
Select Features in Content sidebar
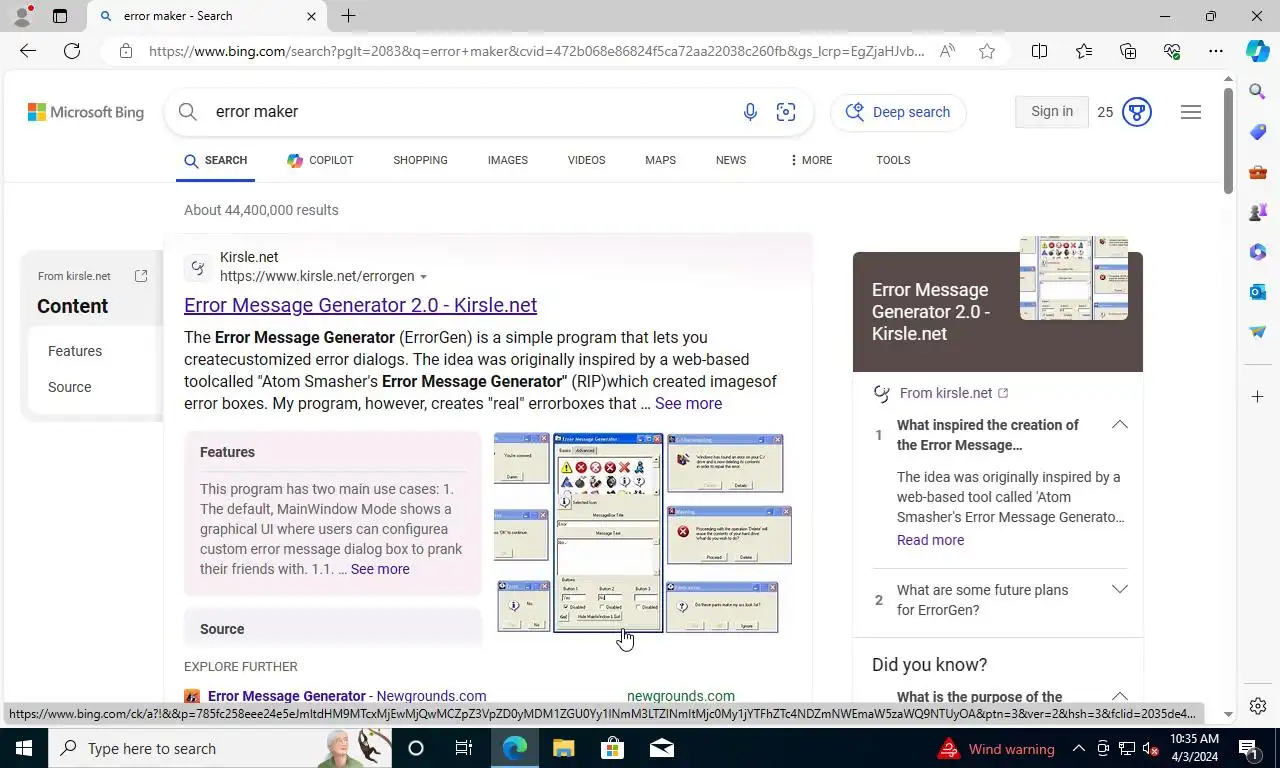coord(75,351)
